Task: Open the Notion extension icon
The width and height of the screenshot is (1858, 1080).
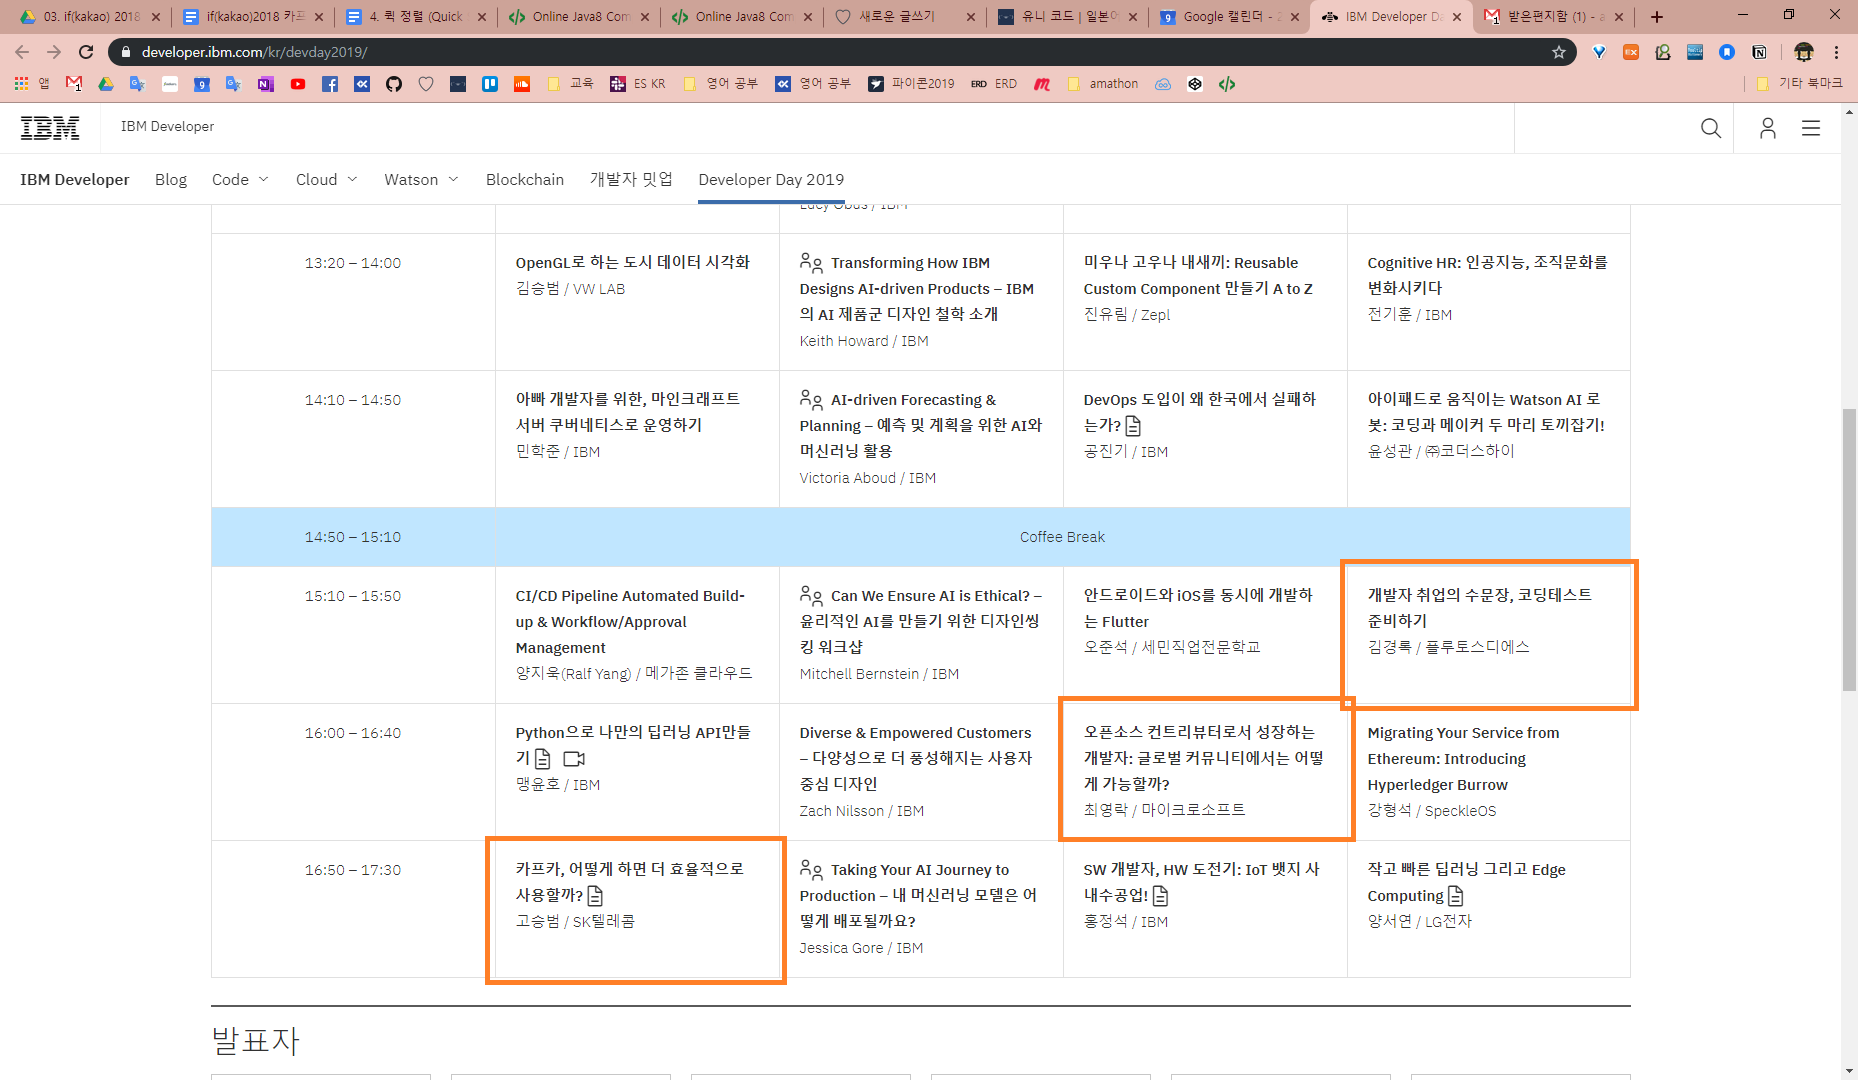Action: tap(1759, 52)
